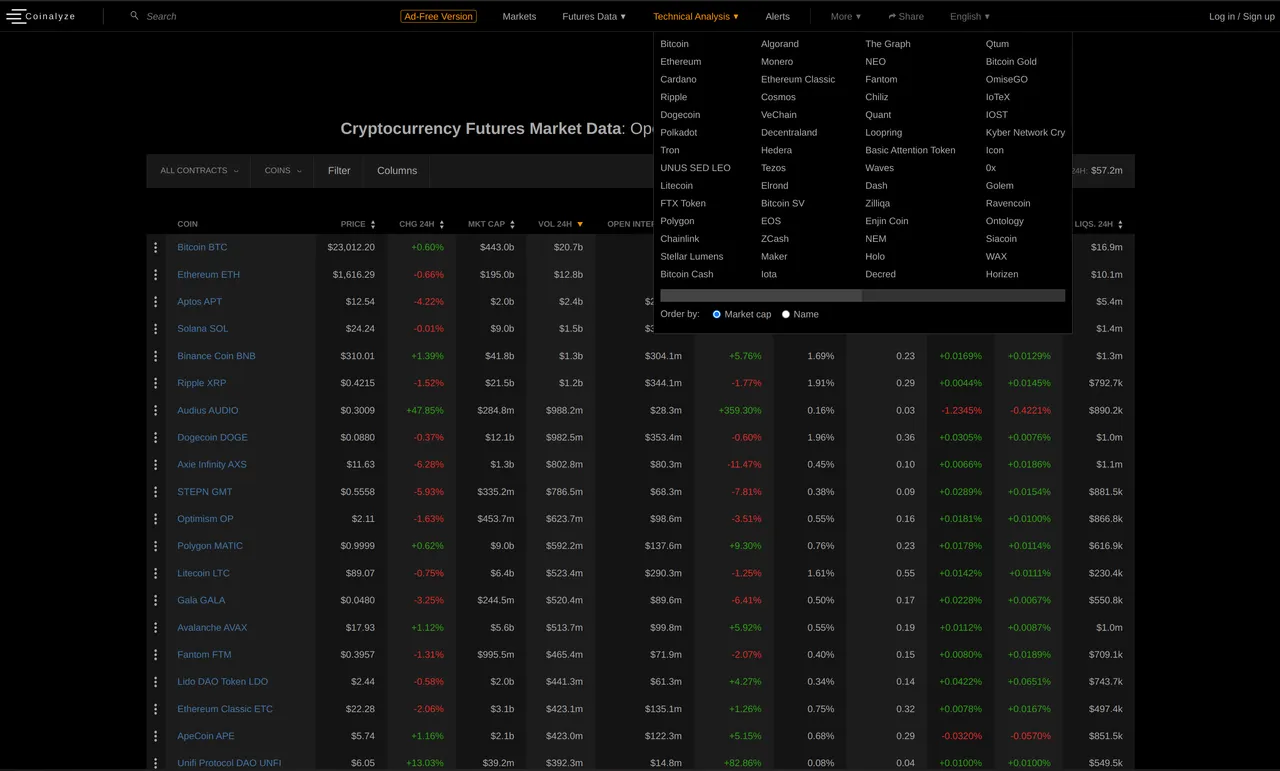Toggle VOL 24H column sort order

560,224
